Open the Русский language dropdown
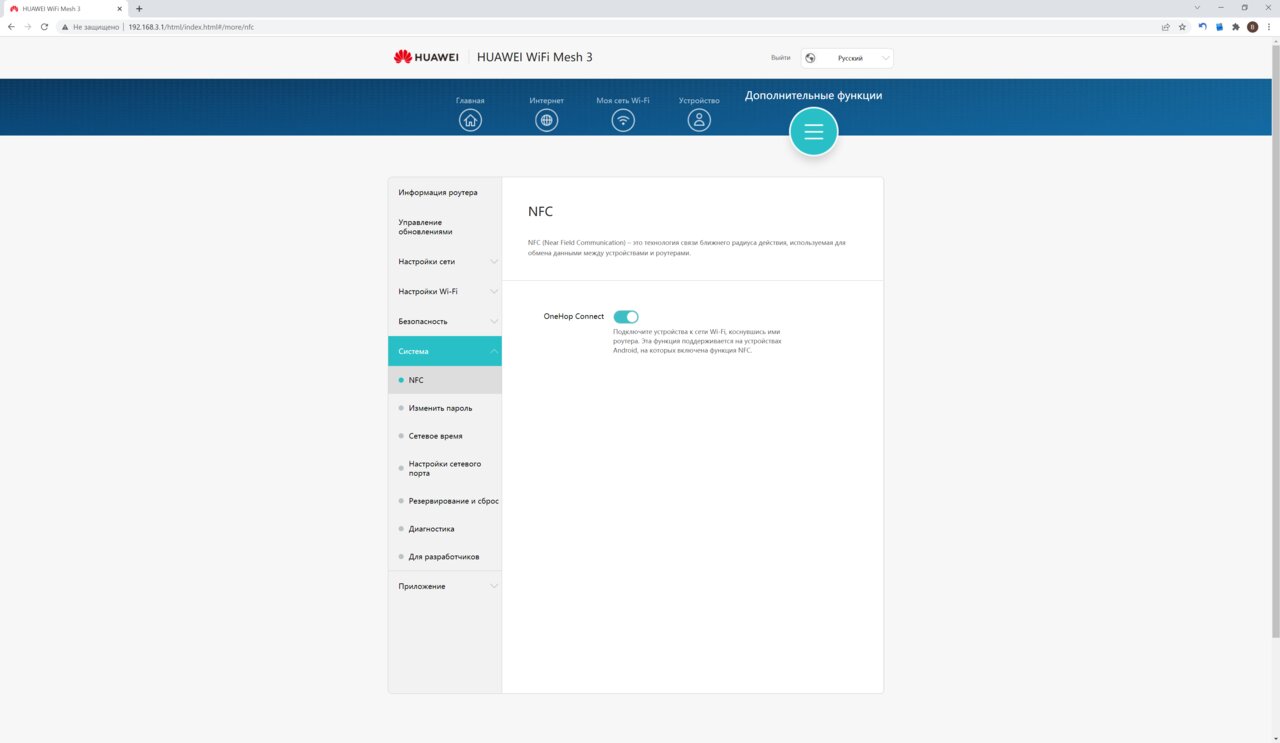1280x743 pixels. [847, 58]
